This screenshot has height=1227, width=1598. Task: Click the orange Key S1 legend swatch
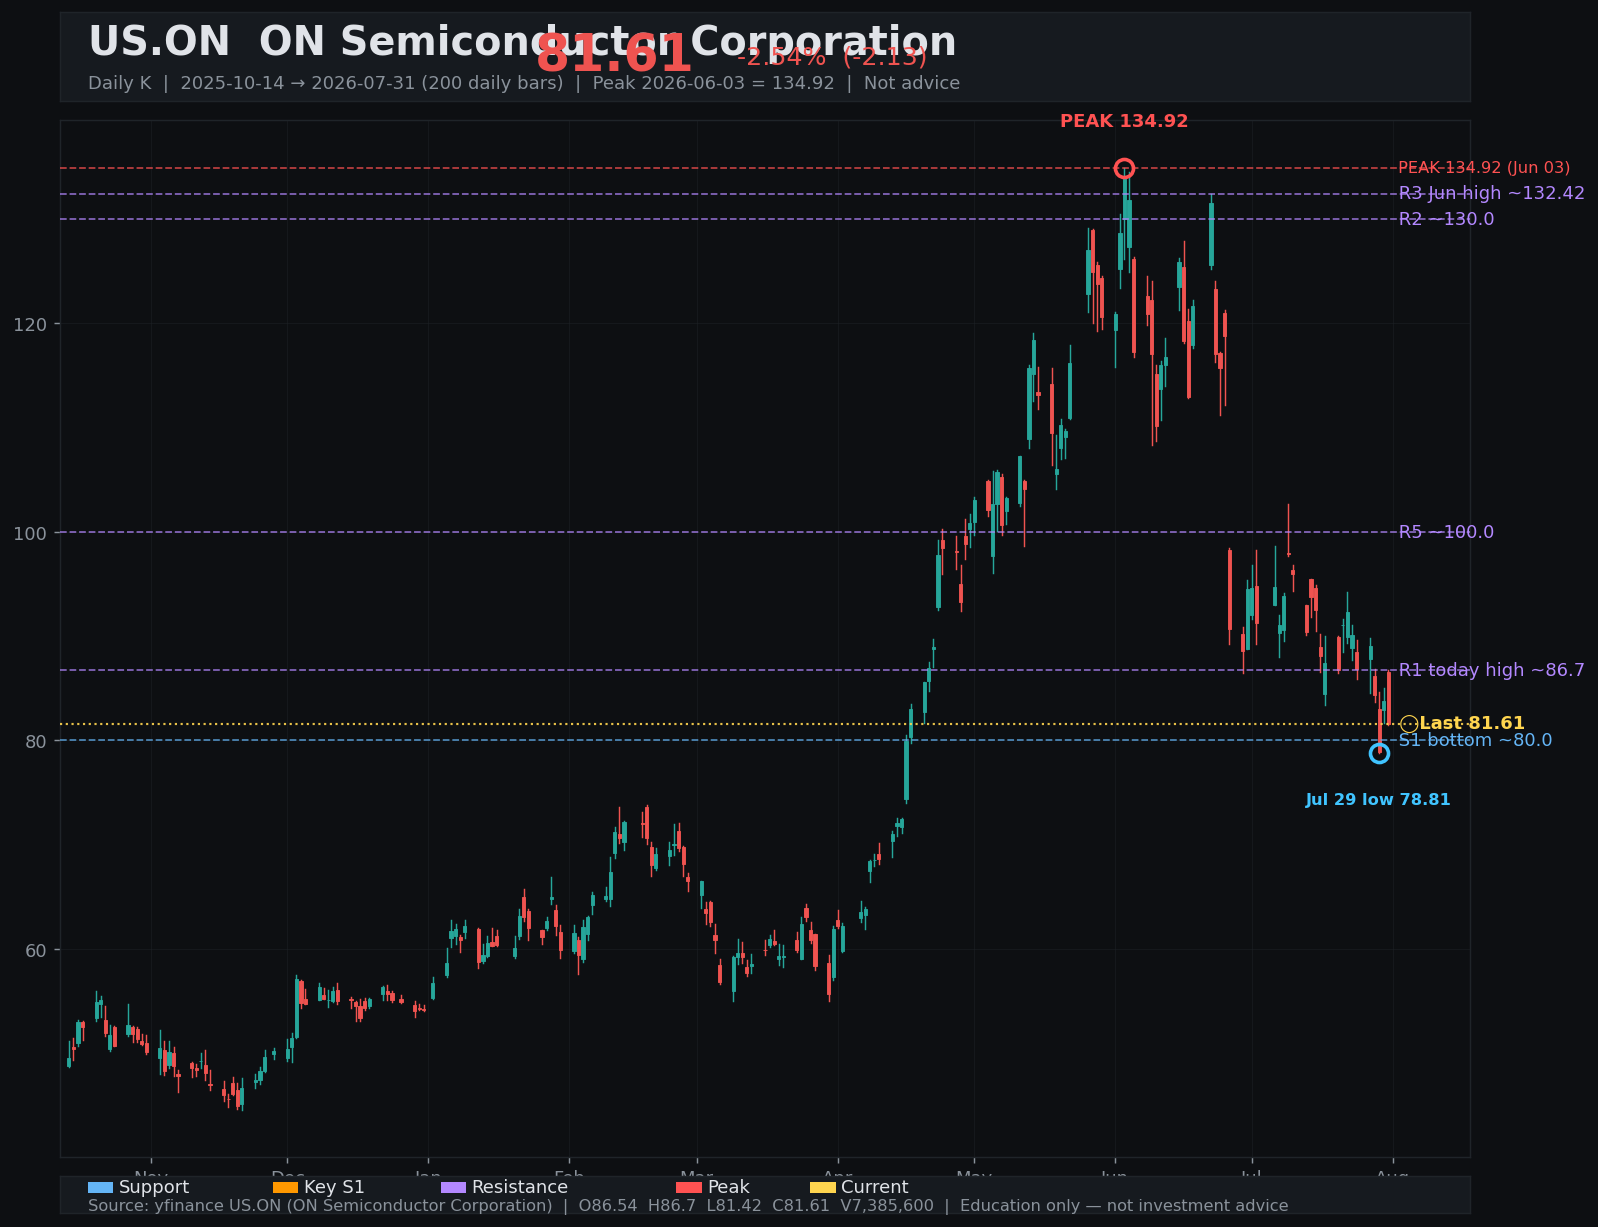pyautogui.click(x=285, y=1187)
